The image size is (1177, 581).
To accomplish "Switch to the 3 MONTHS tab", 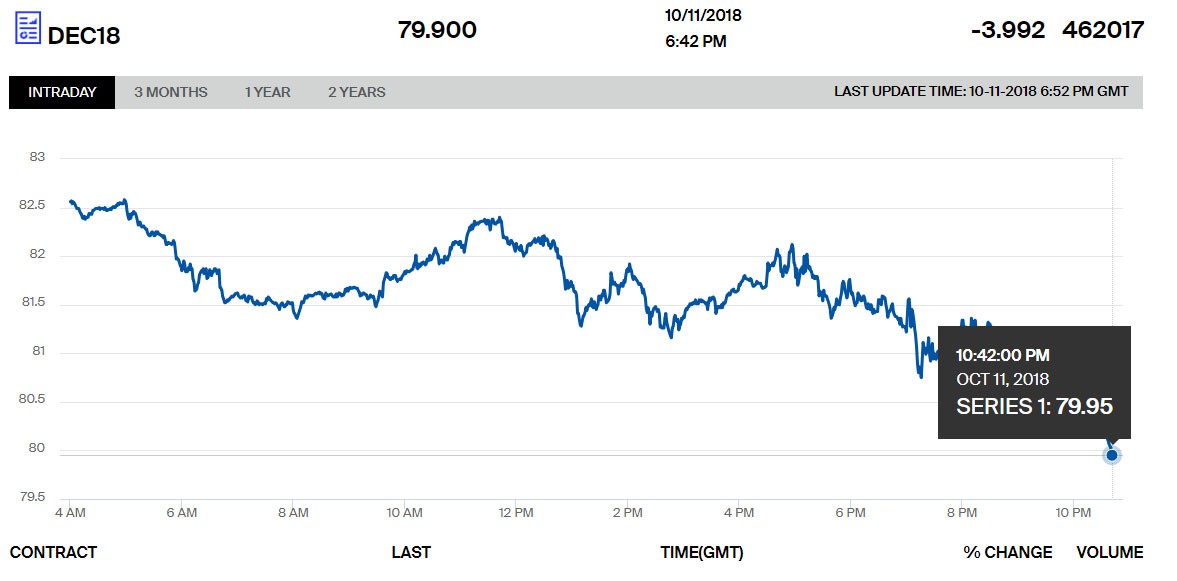I will click(x=171, y=92).
